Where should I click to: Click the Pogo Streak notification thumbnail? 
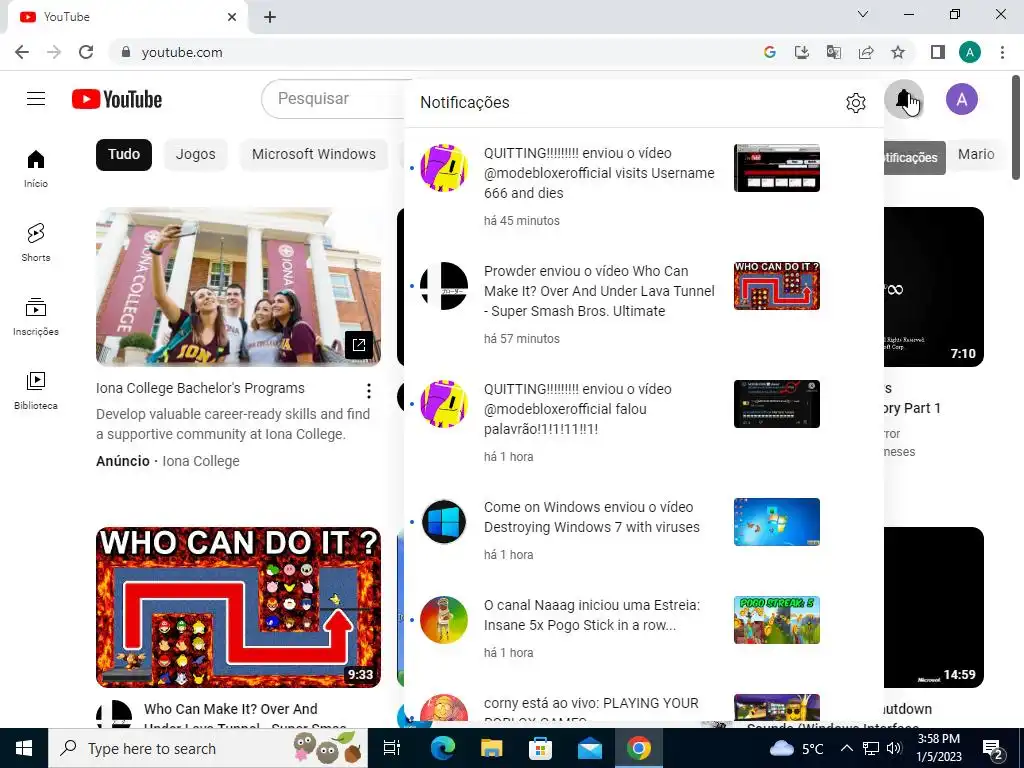(776, 620)
